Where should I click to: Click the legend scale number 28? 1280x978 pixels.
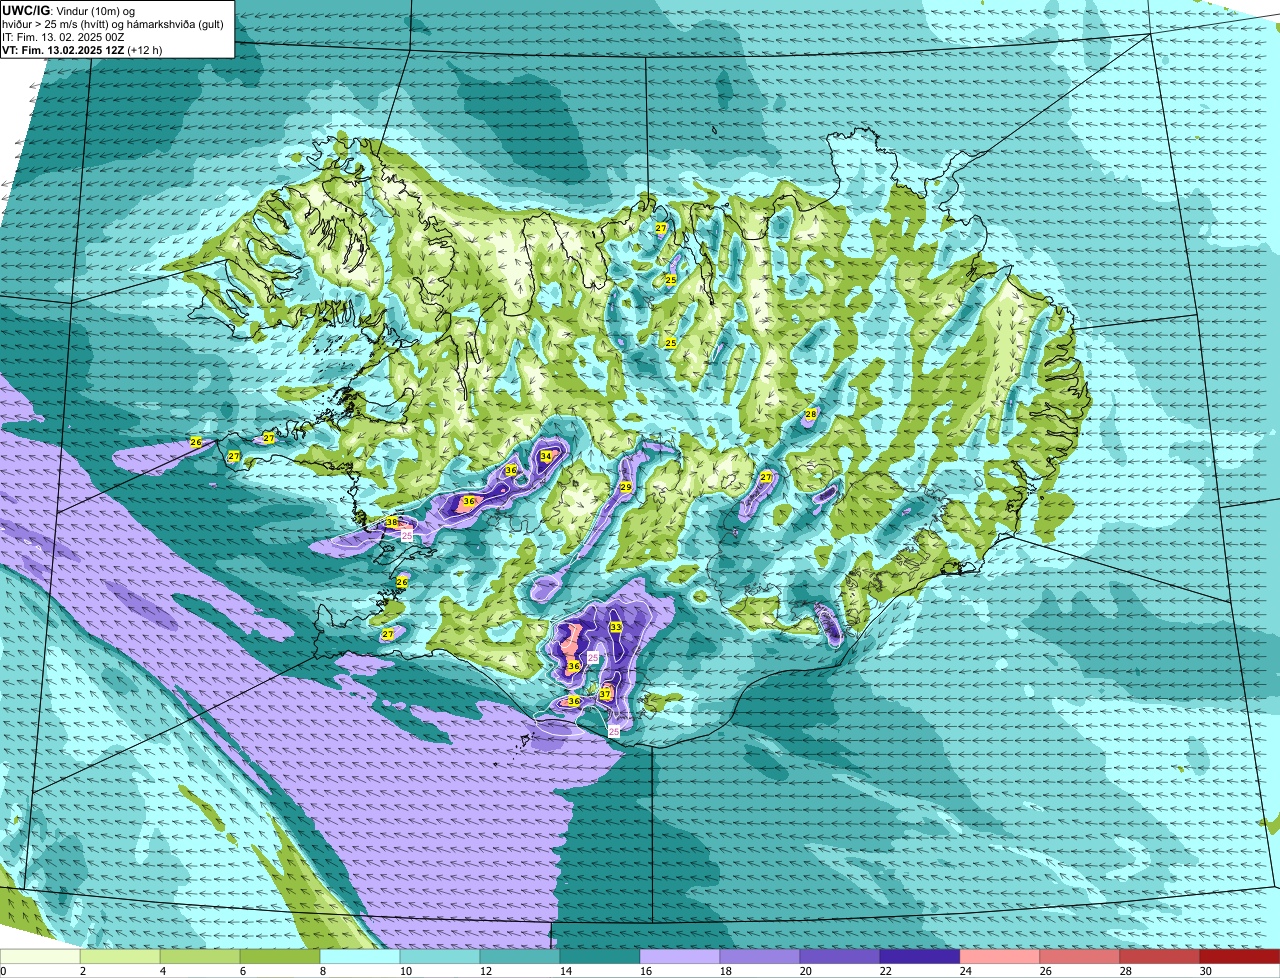pyautogui.click(x=1124, y=971)
